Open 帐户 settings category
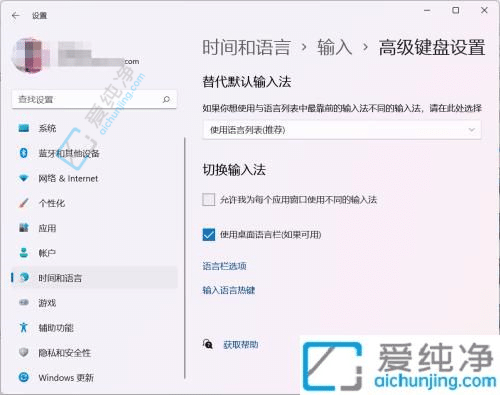500x395 pixels. pos(94,253)
